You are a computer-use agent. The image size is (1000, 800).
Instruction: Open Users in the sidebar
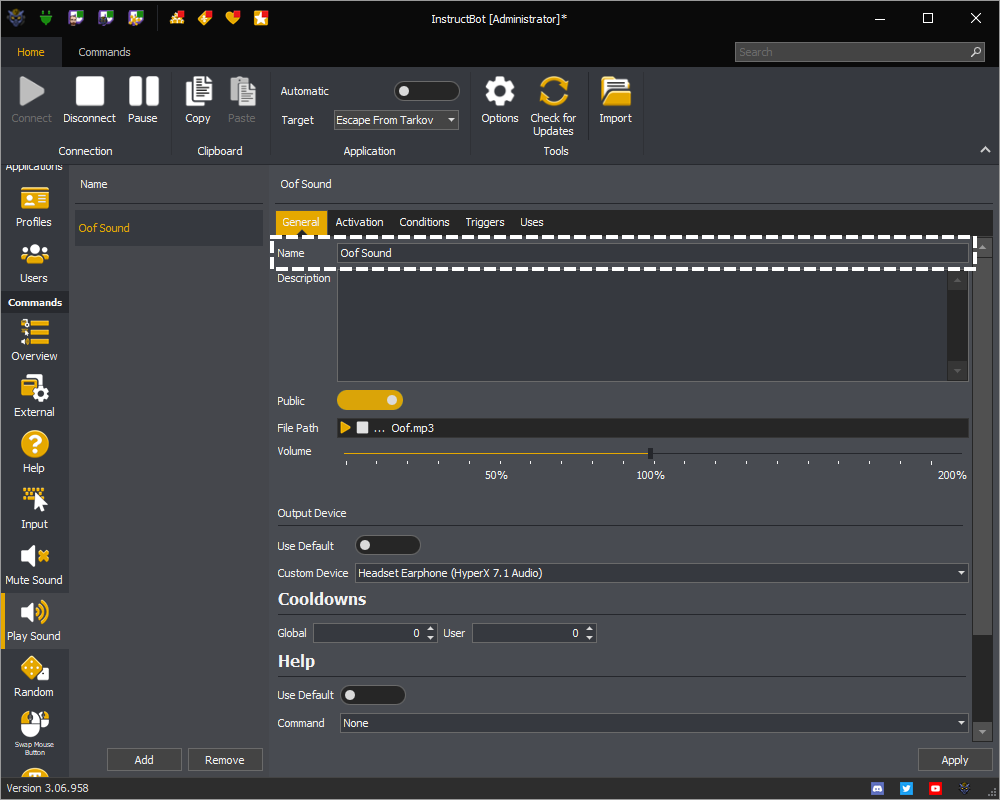(34, 263)
